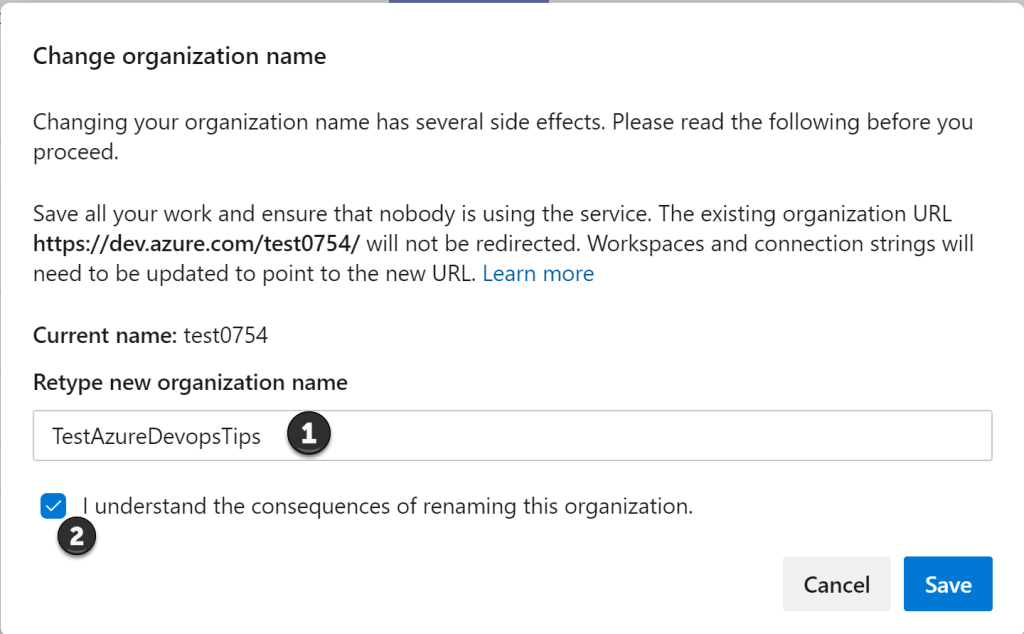Click the Retype new organization name label

[190, 382]
